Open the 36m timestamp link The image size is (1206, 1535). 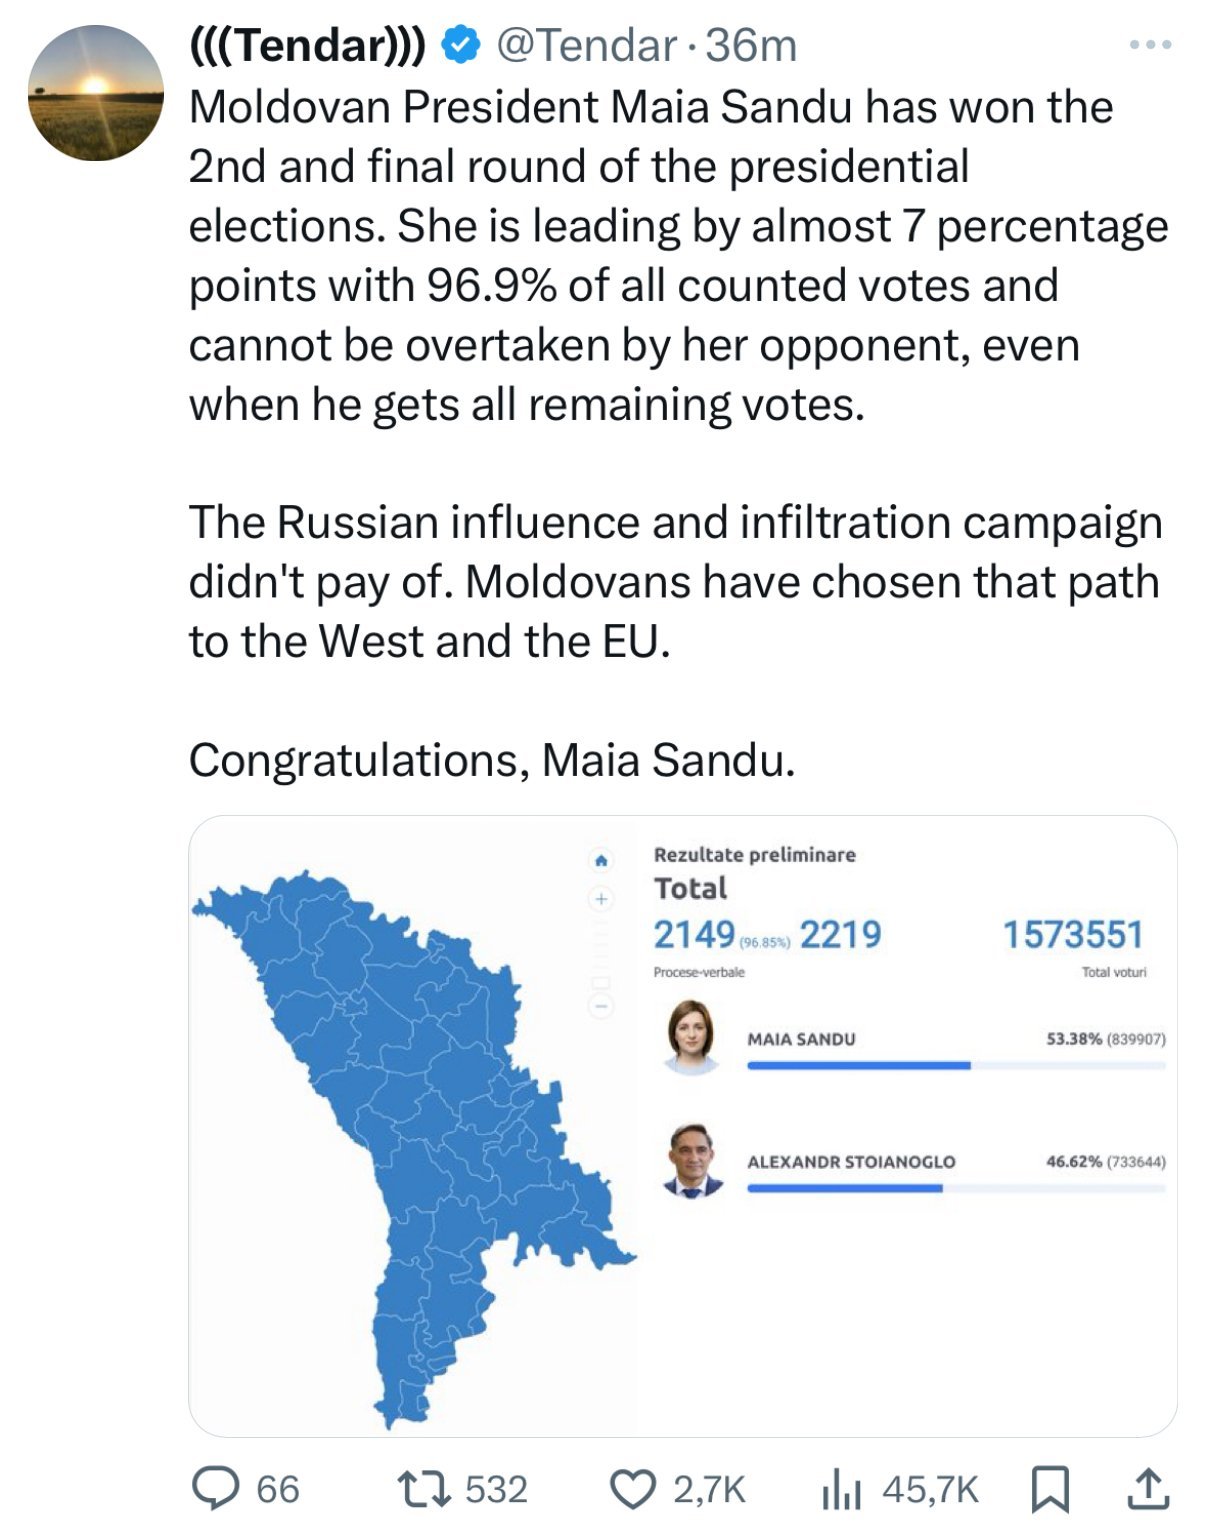(x=751, y=46)
